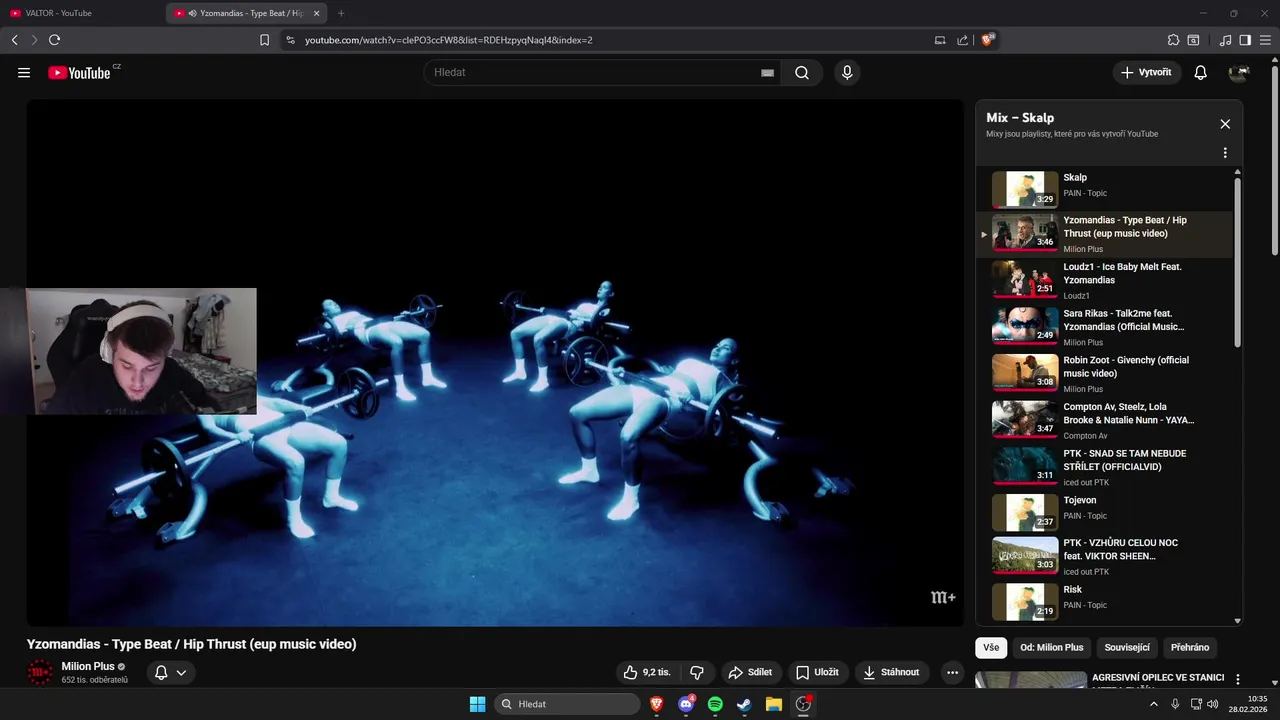Open the on-screen keyboard icon in search
This screenshot has width=1280, height=720.
point(767,73)
